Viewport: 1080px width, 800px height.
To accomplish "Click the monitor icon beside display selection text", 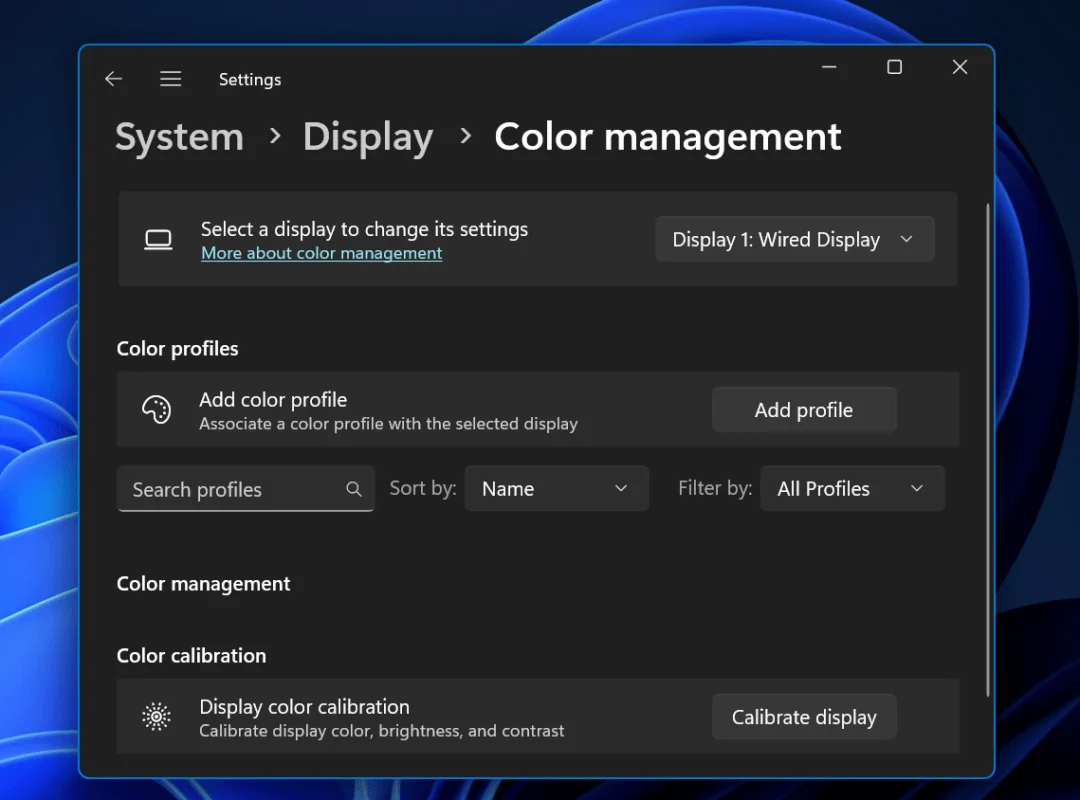I will pyautogui.click(x=158, y=239).
